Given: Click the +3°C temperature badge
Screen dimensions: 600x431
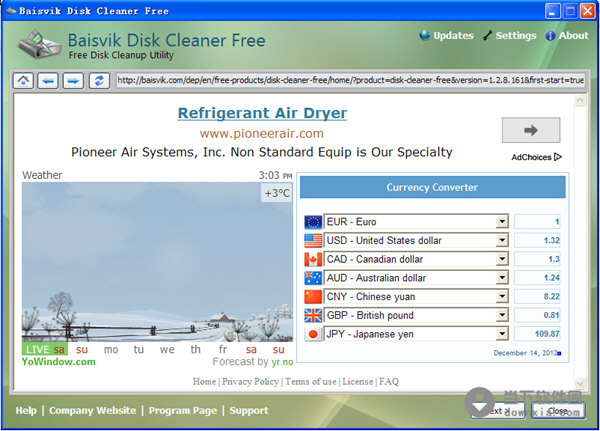Looking at the screenshot, I should point(277,193).
